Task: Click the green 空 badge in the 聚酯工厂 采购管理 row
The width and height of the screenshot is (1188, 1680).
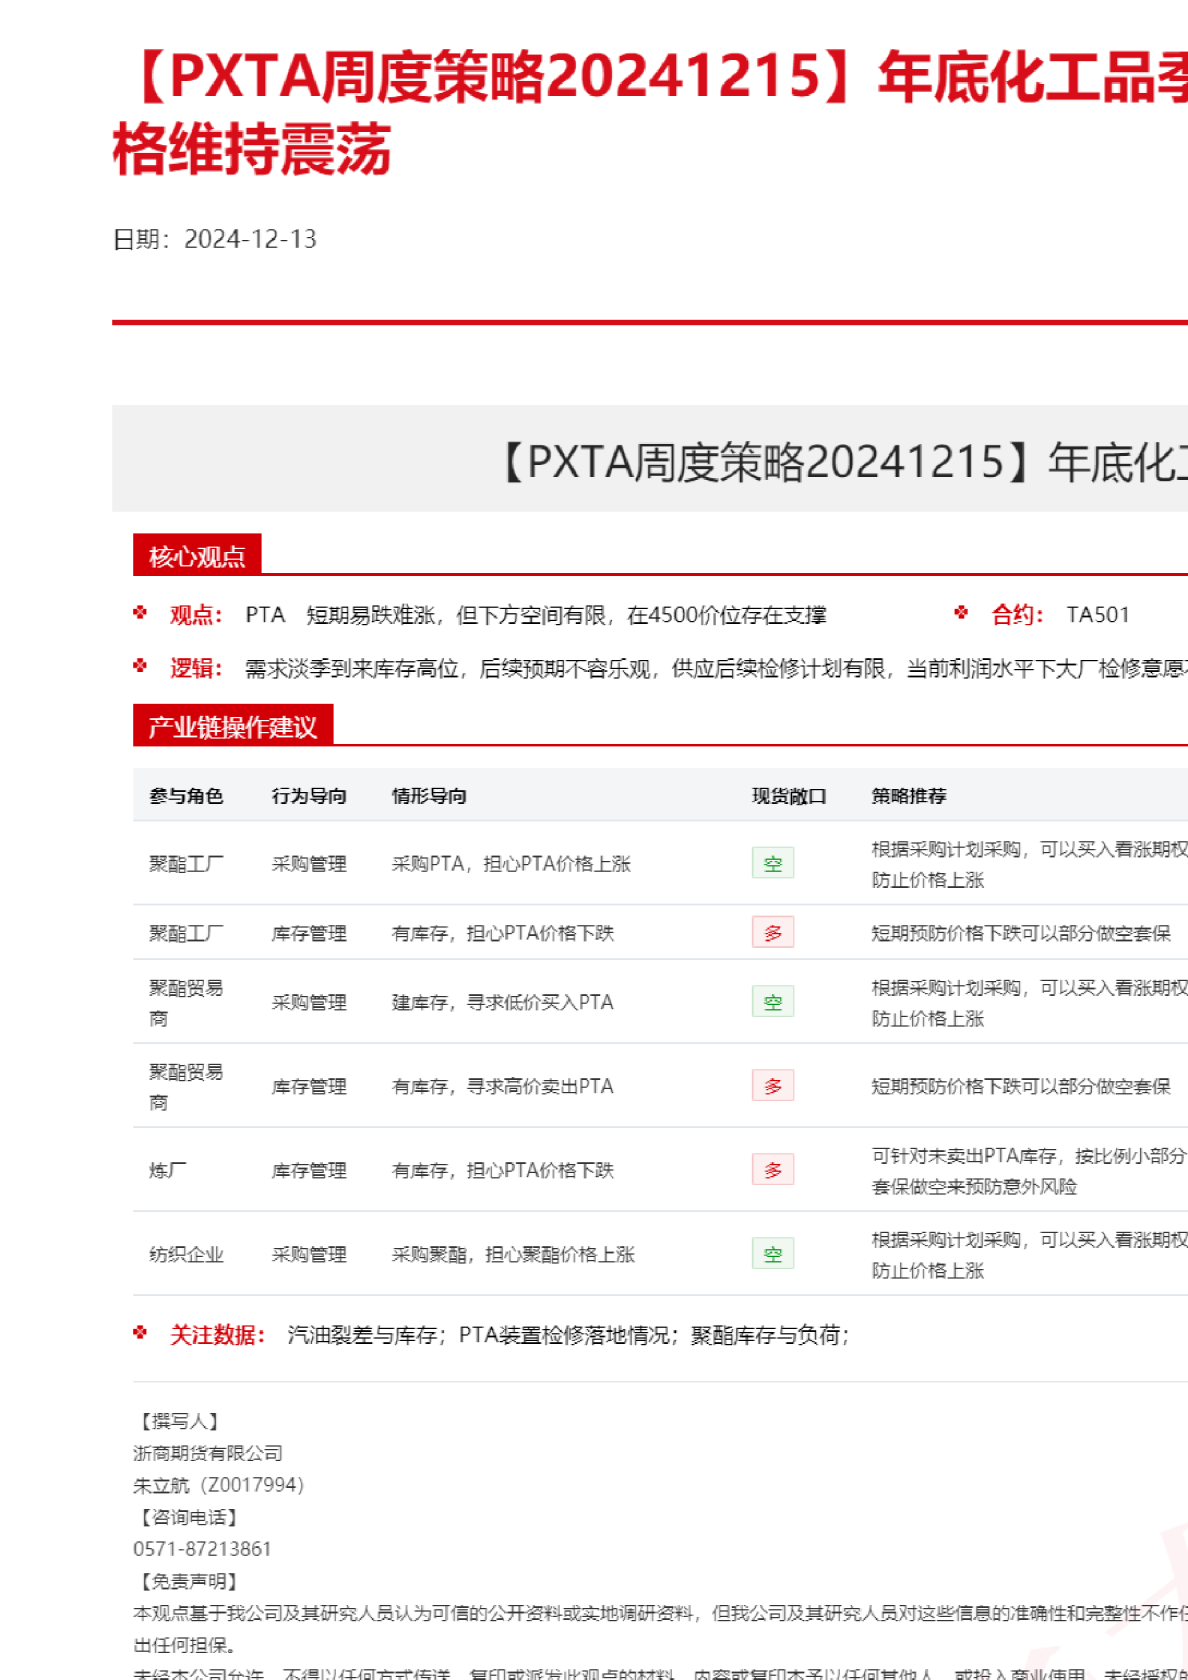Action: pyautogui.click(x=772, y=864)
